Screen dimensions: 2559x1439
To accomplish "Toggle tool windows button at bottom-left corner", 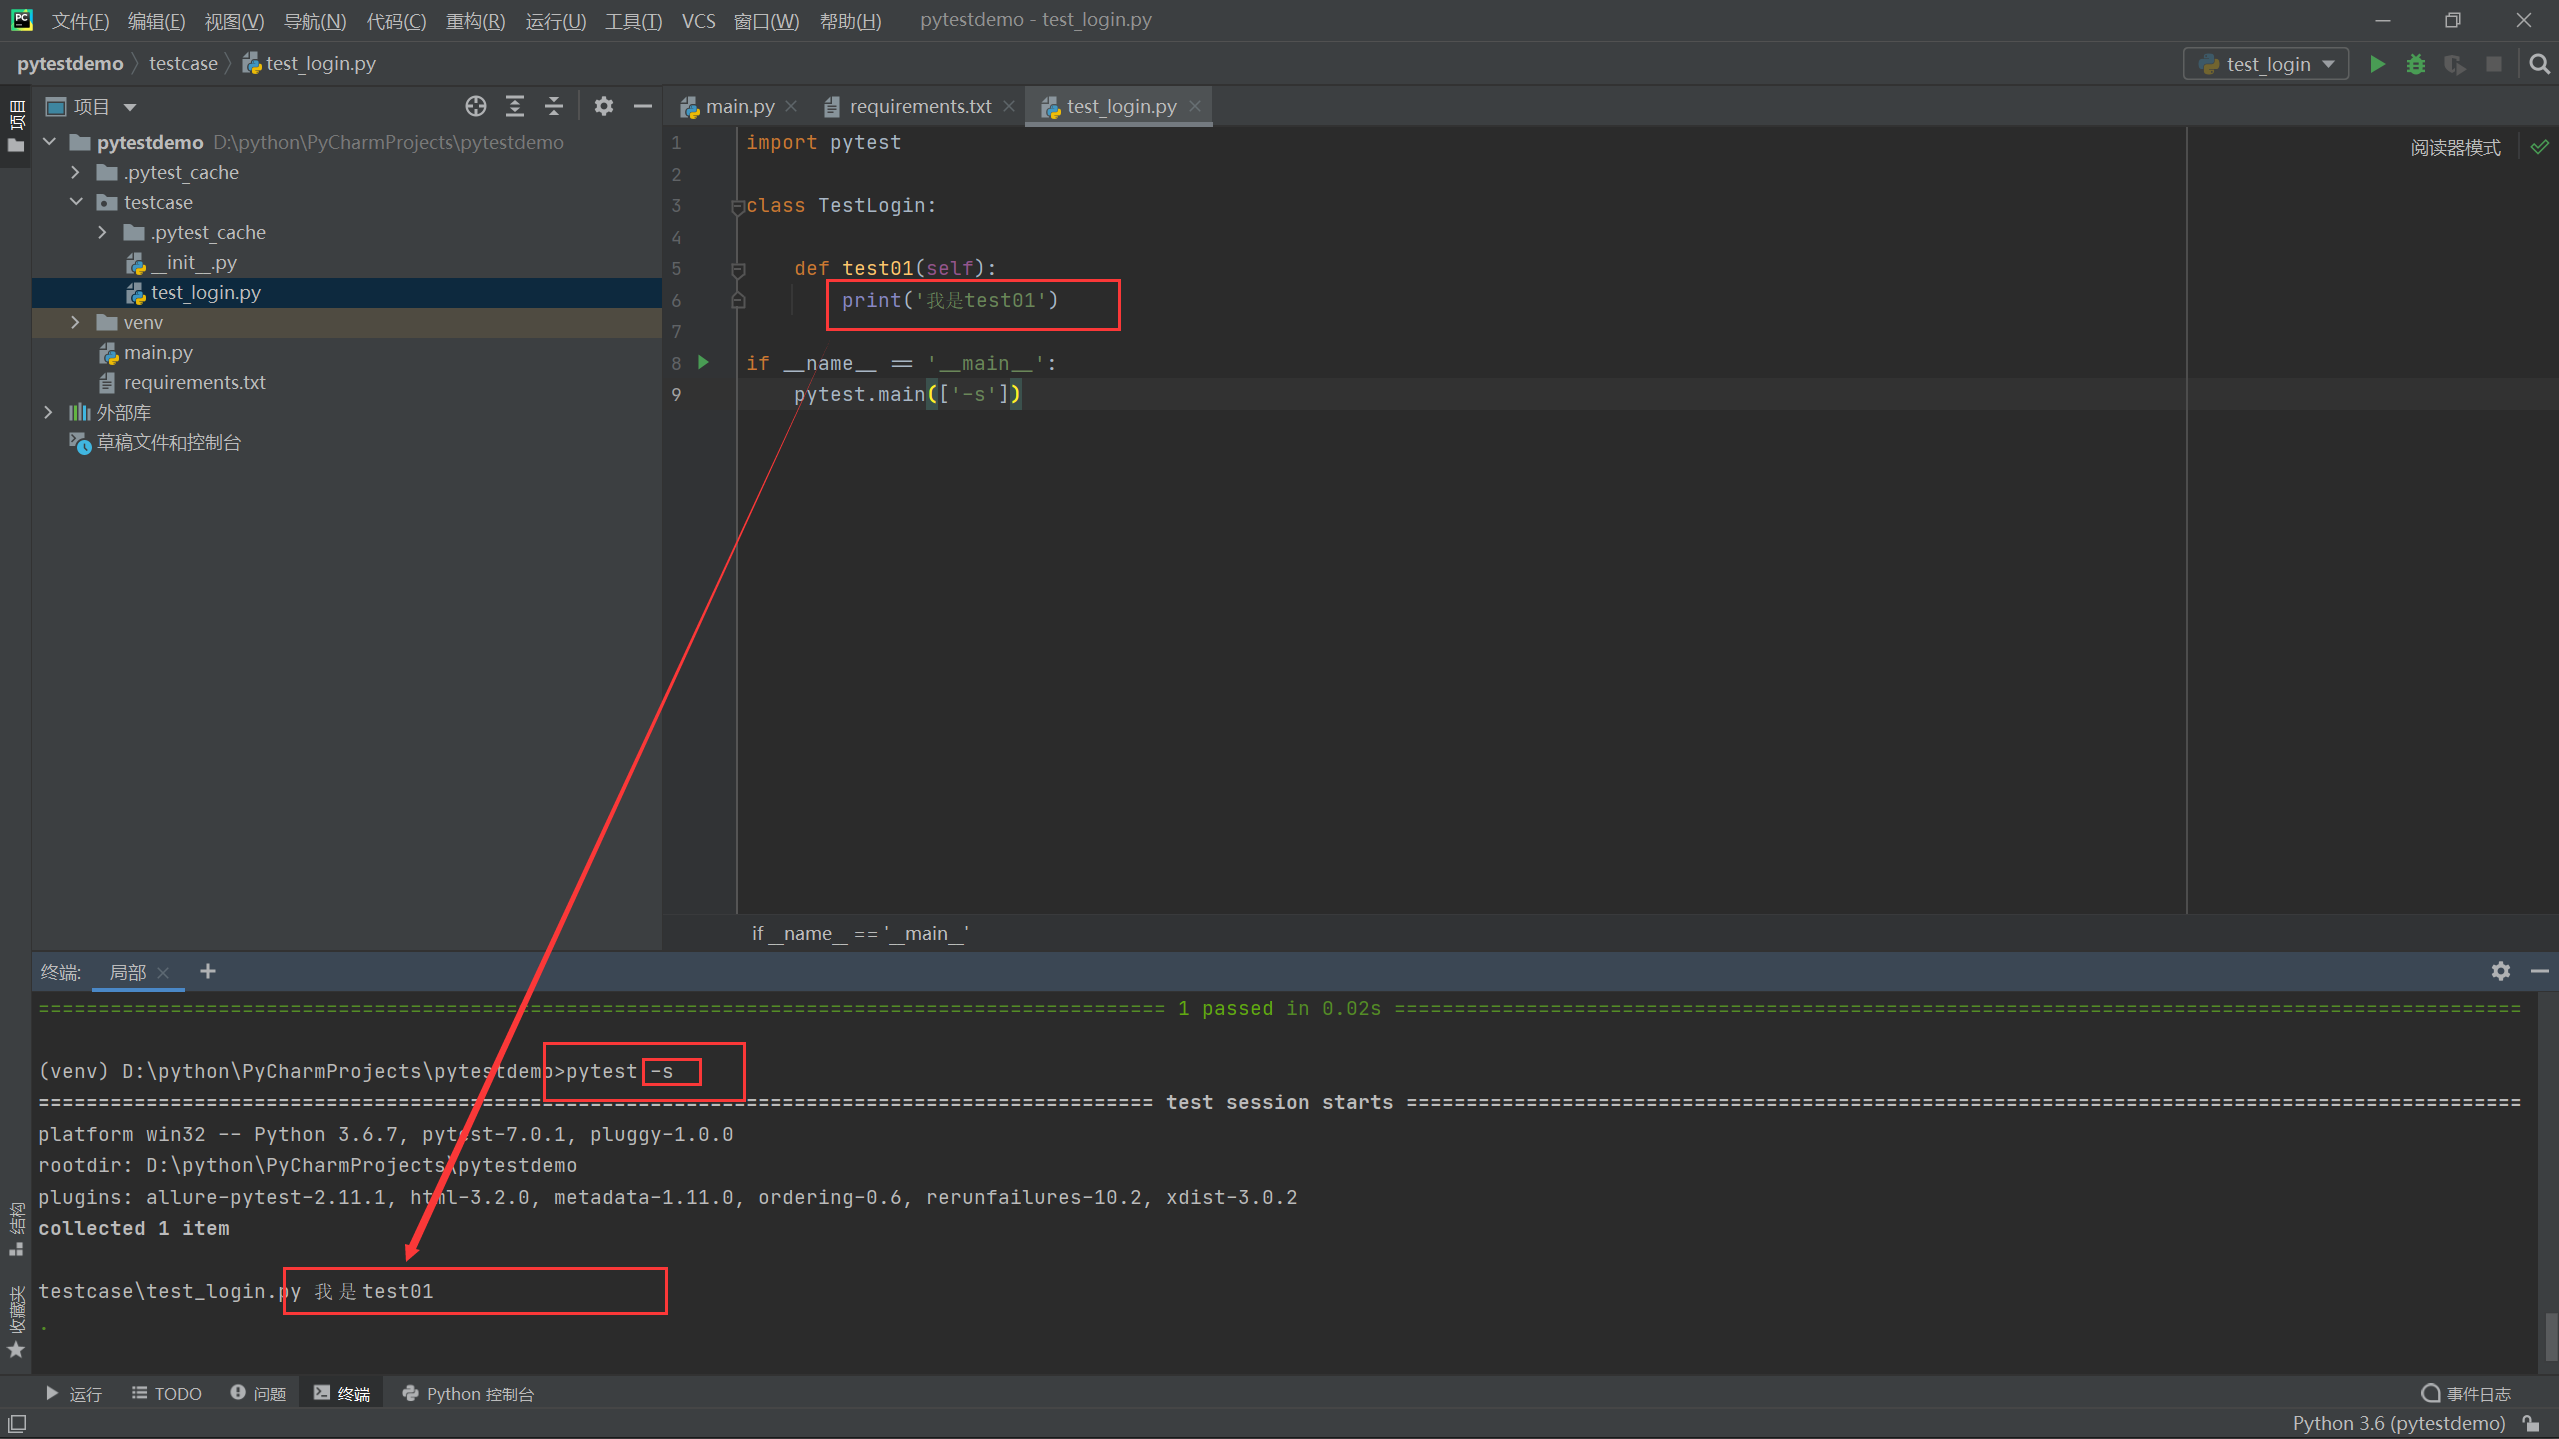I will (x=17, y=1423).
